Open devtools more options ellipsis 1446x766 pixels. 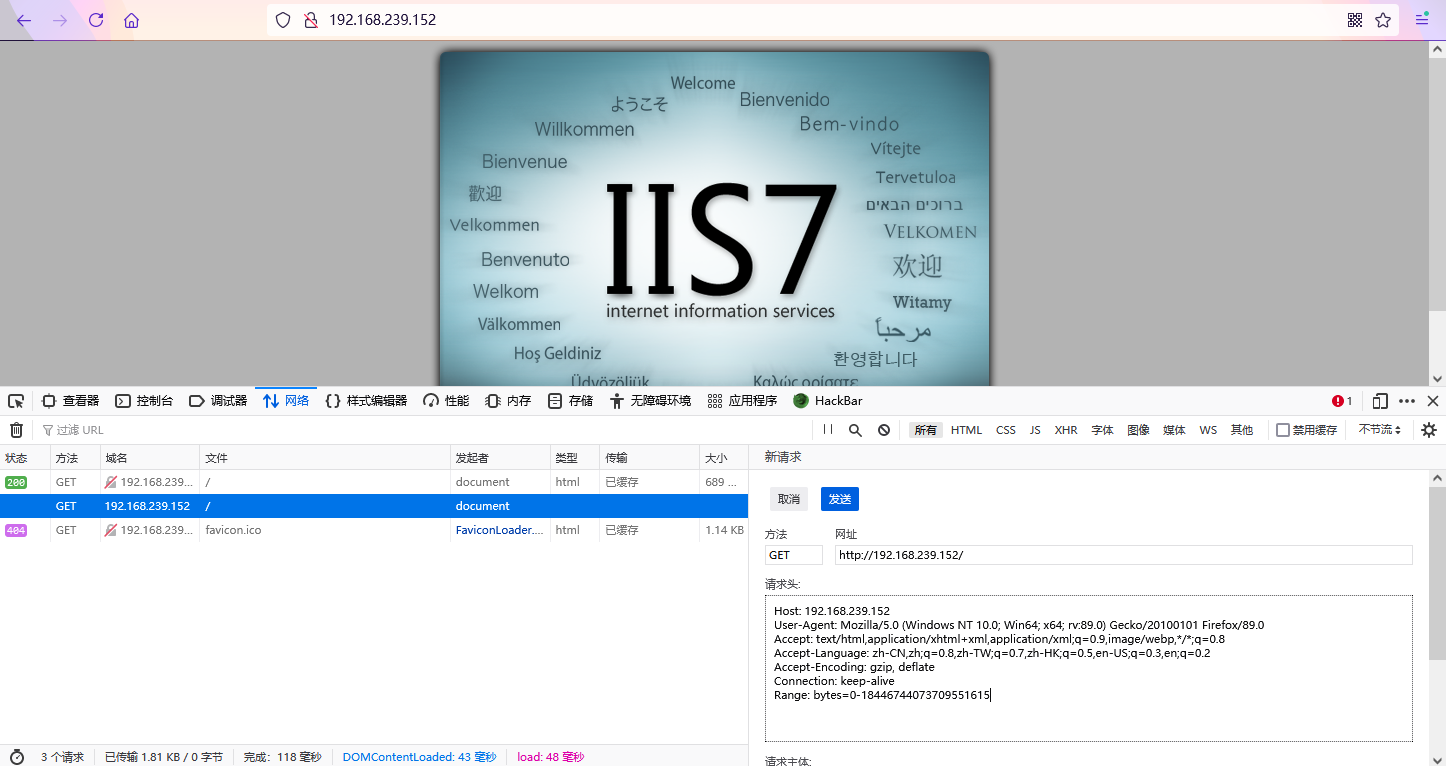point(1407,401)
